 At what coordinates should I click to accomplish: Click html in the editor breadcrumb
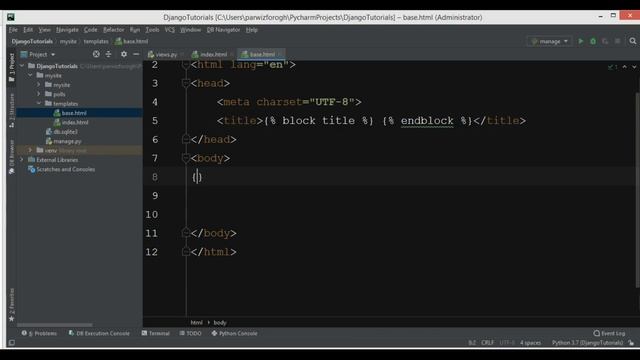[x=196, y=322]
